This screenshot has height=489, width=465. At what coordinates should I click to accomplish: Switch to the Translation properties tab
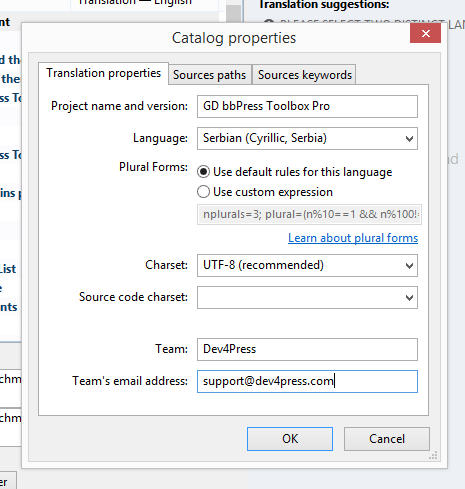[x=103, y=73]
